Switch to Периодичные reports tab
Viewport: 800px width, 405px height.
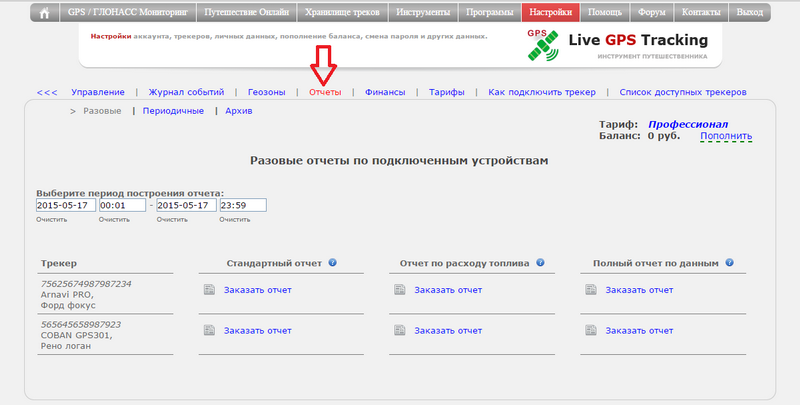[x=173, y=111]
